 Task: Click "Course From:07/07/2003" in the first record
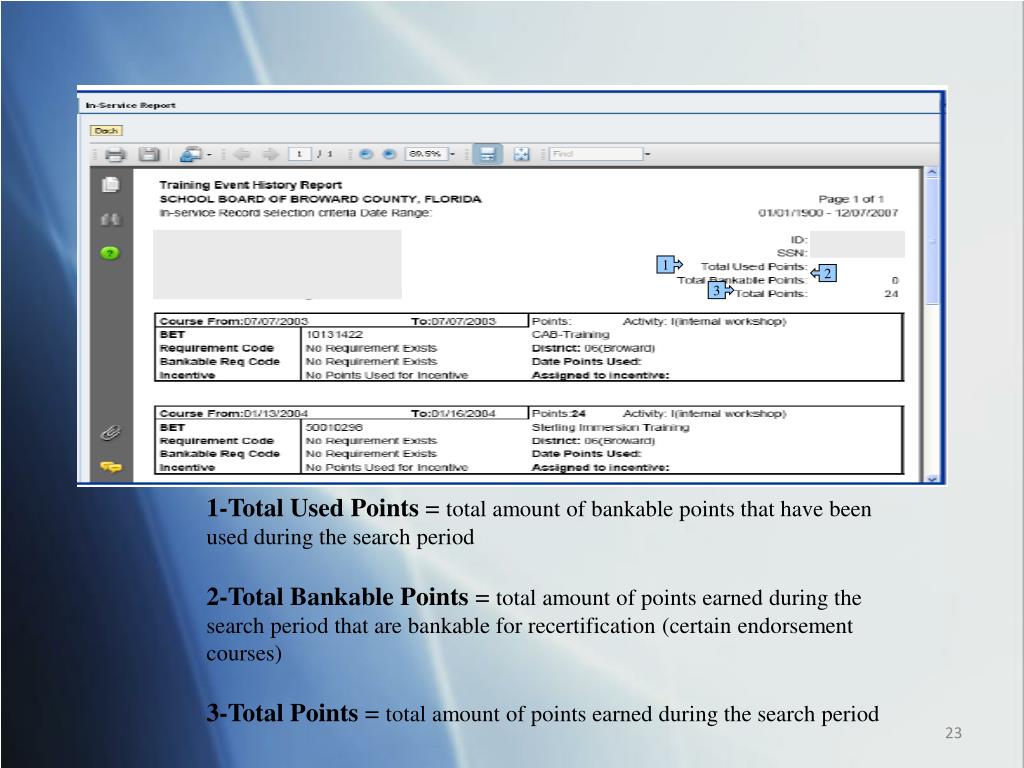tap(234, 321)
